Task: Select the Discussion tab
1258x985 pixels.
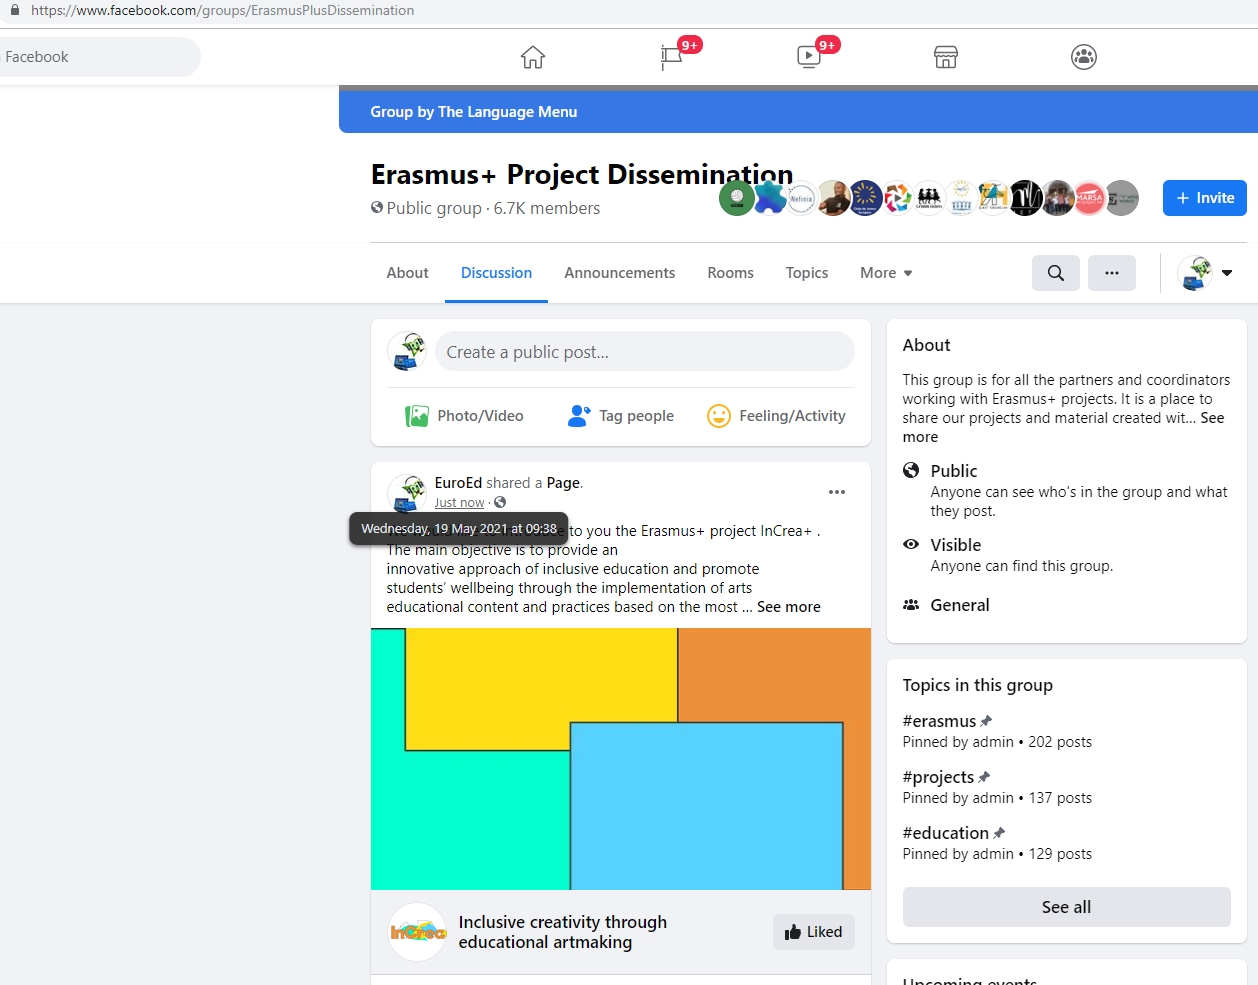Action: 496,273
